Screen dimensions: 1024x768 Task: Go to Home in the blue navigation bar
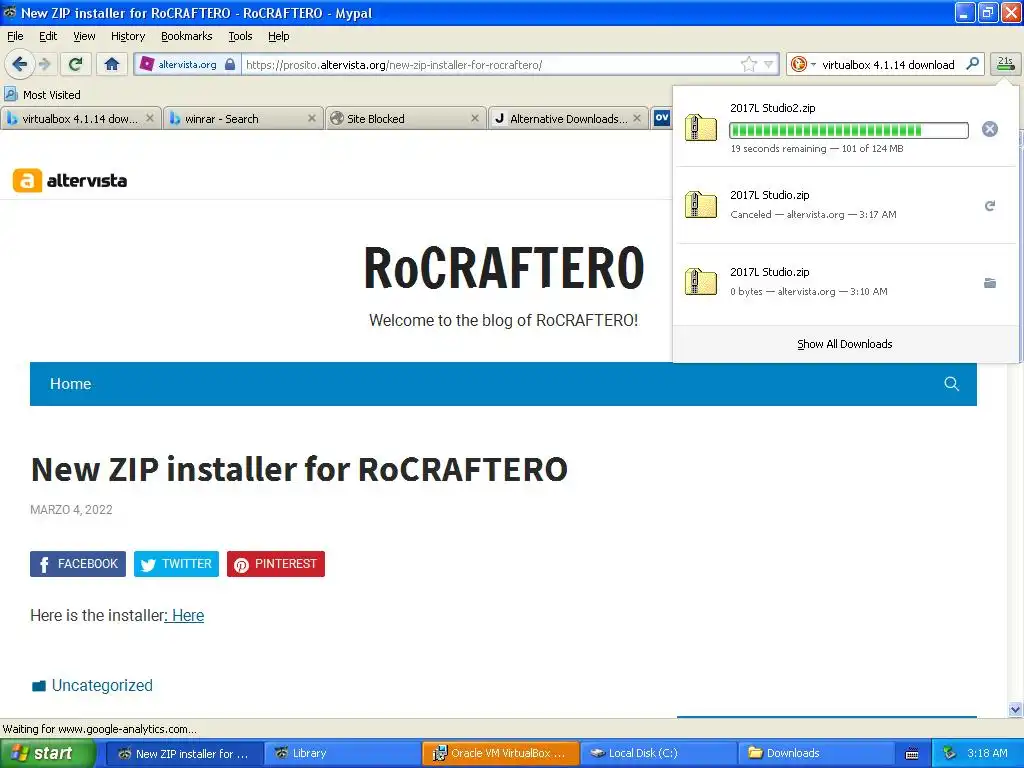(71, 383)
